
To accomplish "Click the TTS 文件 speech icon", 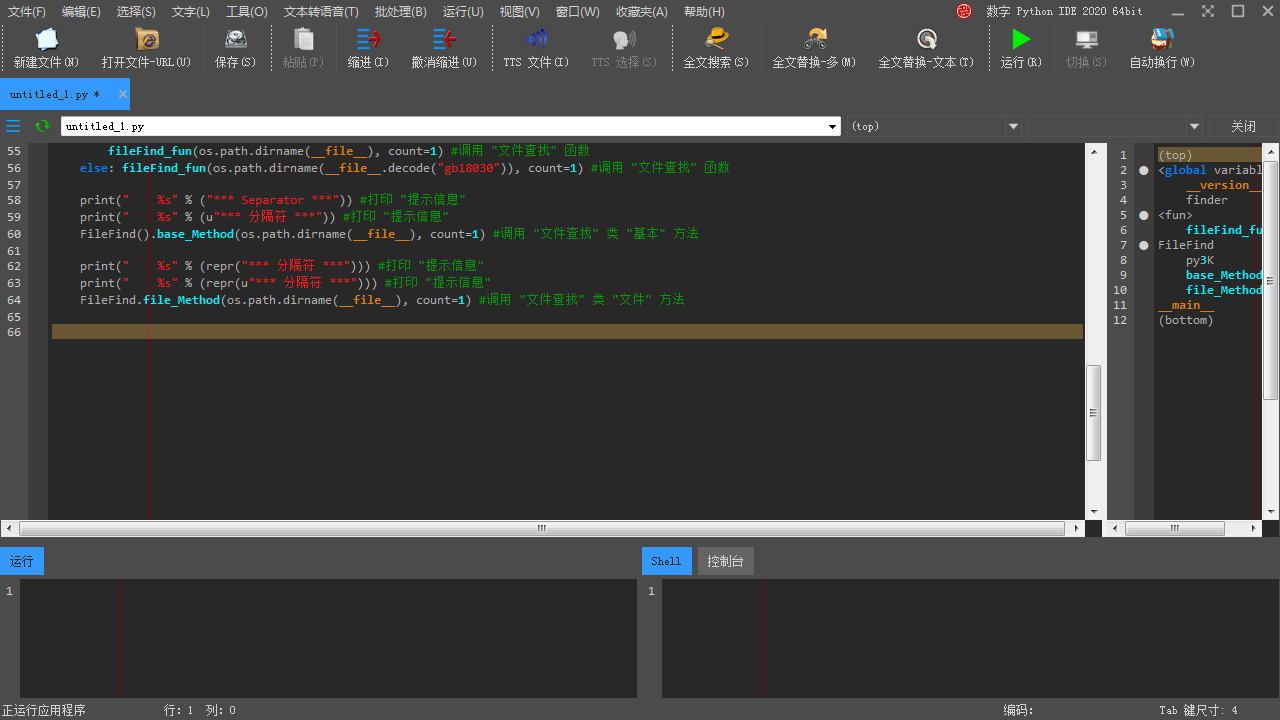I will (536, 40).
